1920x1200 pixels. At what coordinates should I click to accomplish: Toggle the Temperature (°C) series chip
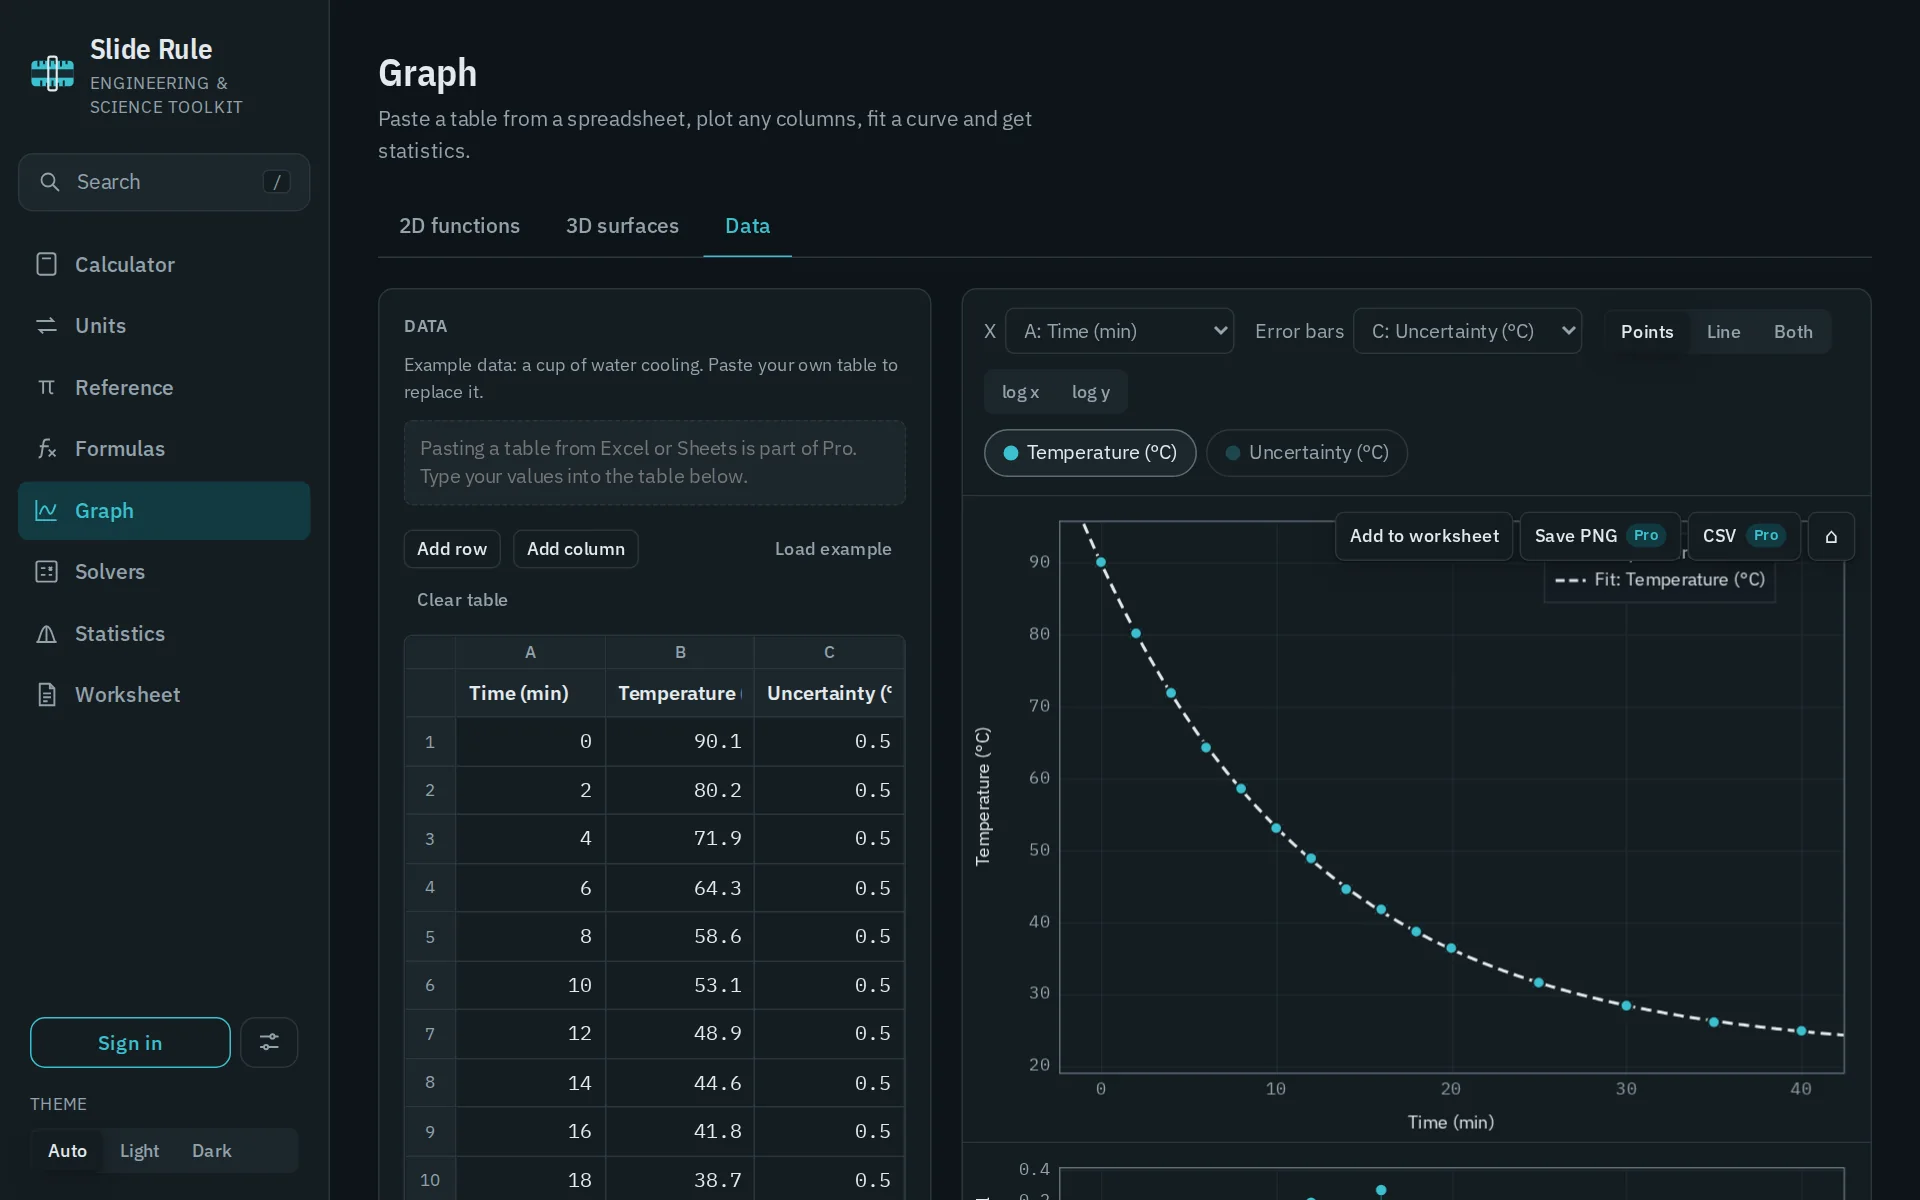coord(1090,453)
